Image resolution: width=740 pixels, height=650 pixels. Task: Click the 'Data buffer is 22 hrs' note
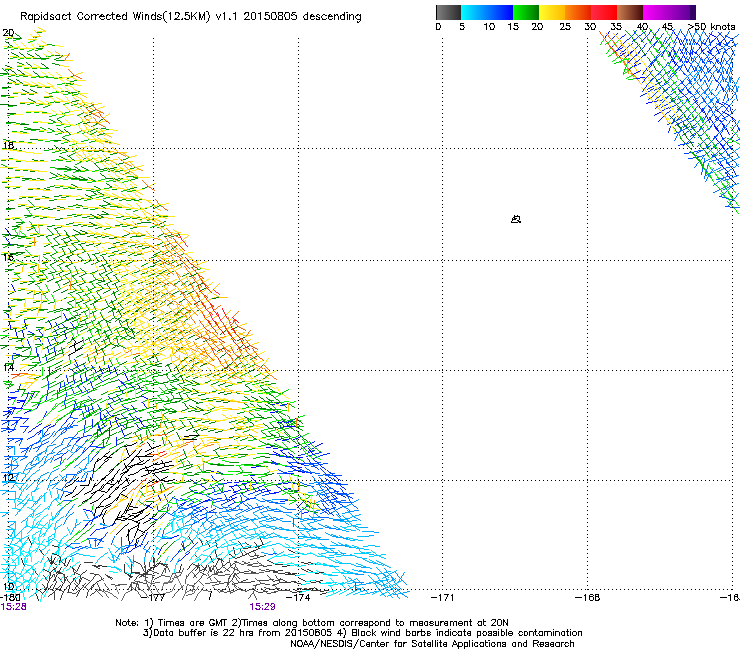[x=237, y=633]
